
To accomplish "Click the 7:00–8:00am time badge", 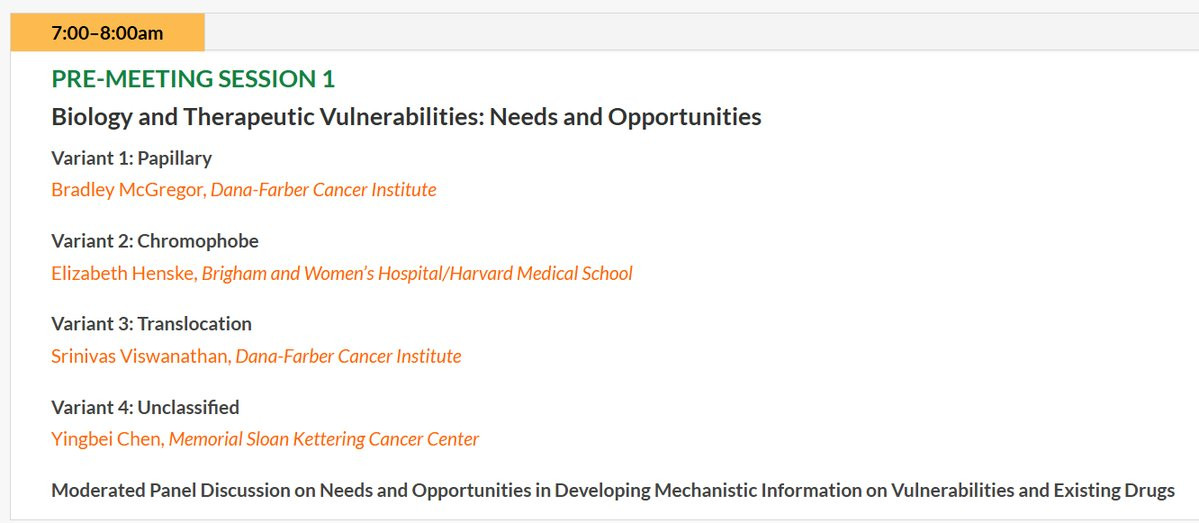I will [107, 33].
